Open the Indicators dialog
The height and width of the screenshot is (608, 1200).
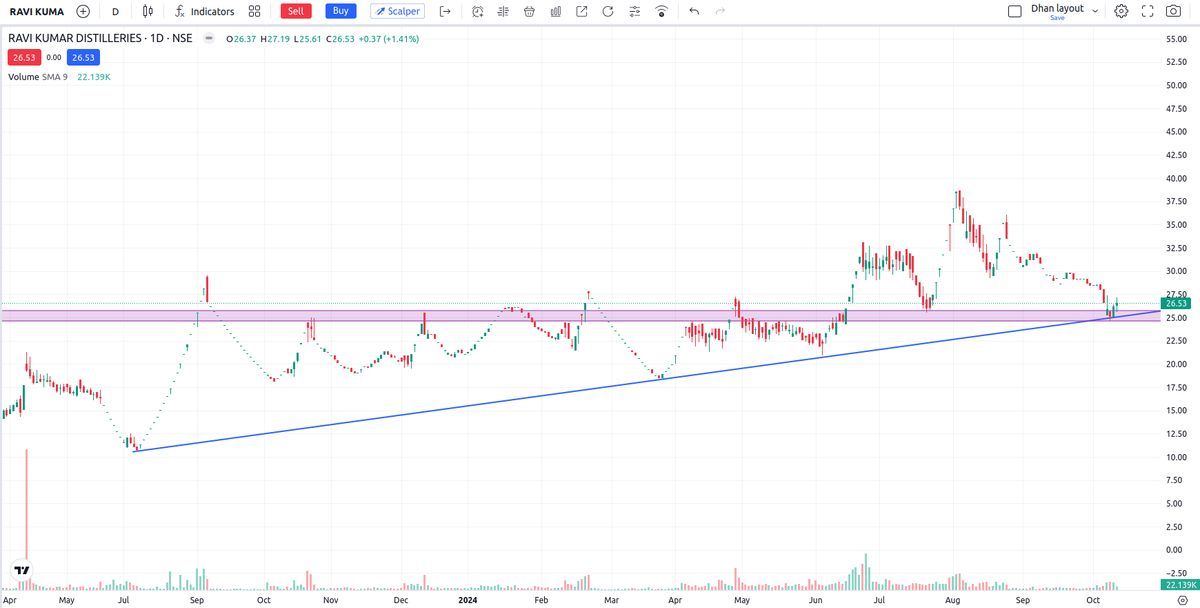point(204,11)
